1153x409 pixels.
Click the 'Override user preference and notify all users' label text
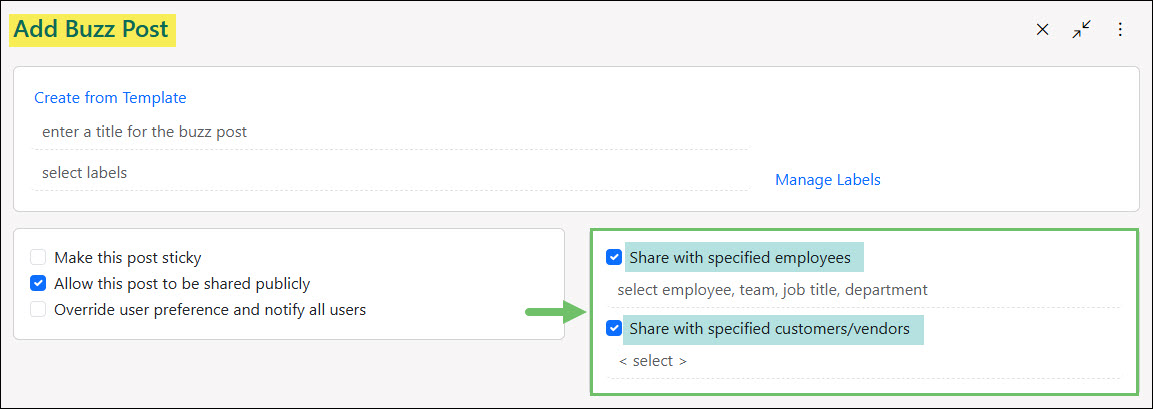[210, 310]
